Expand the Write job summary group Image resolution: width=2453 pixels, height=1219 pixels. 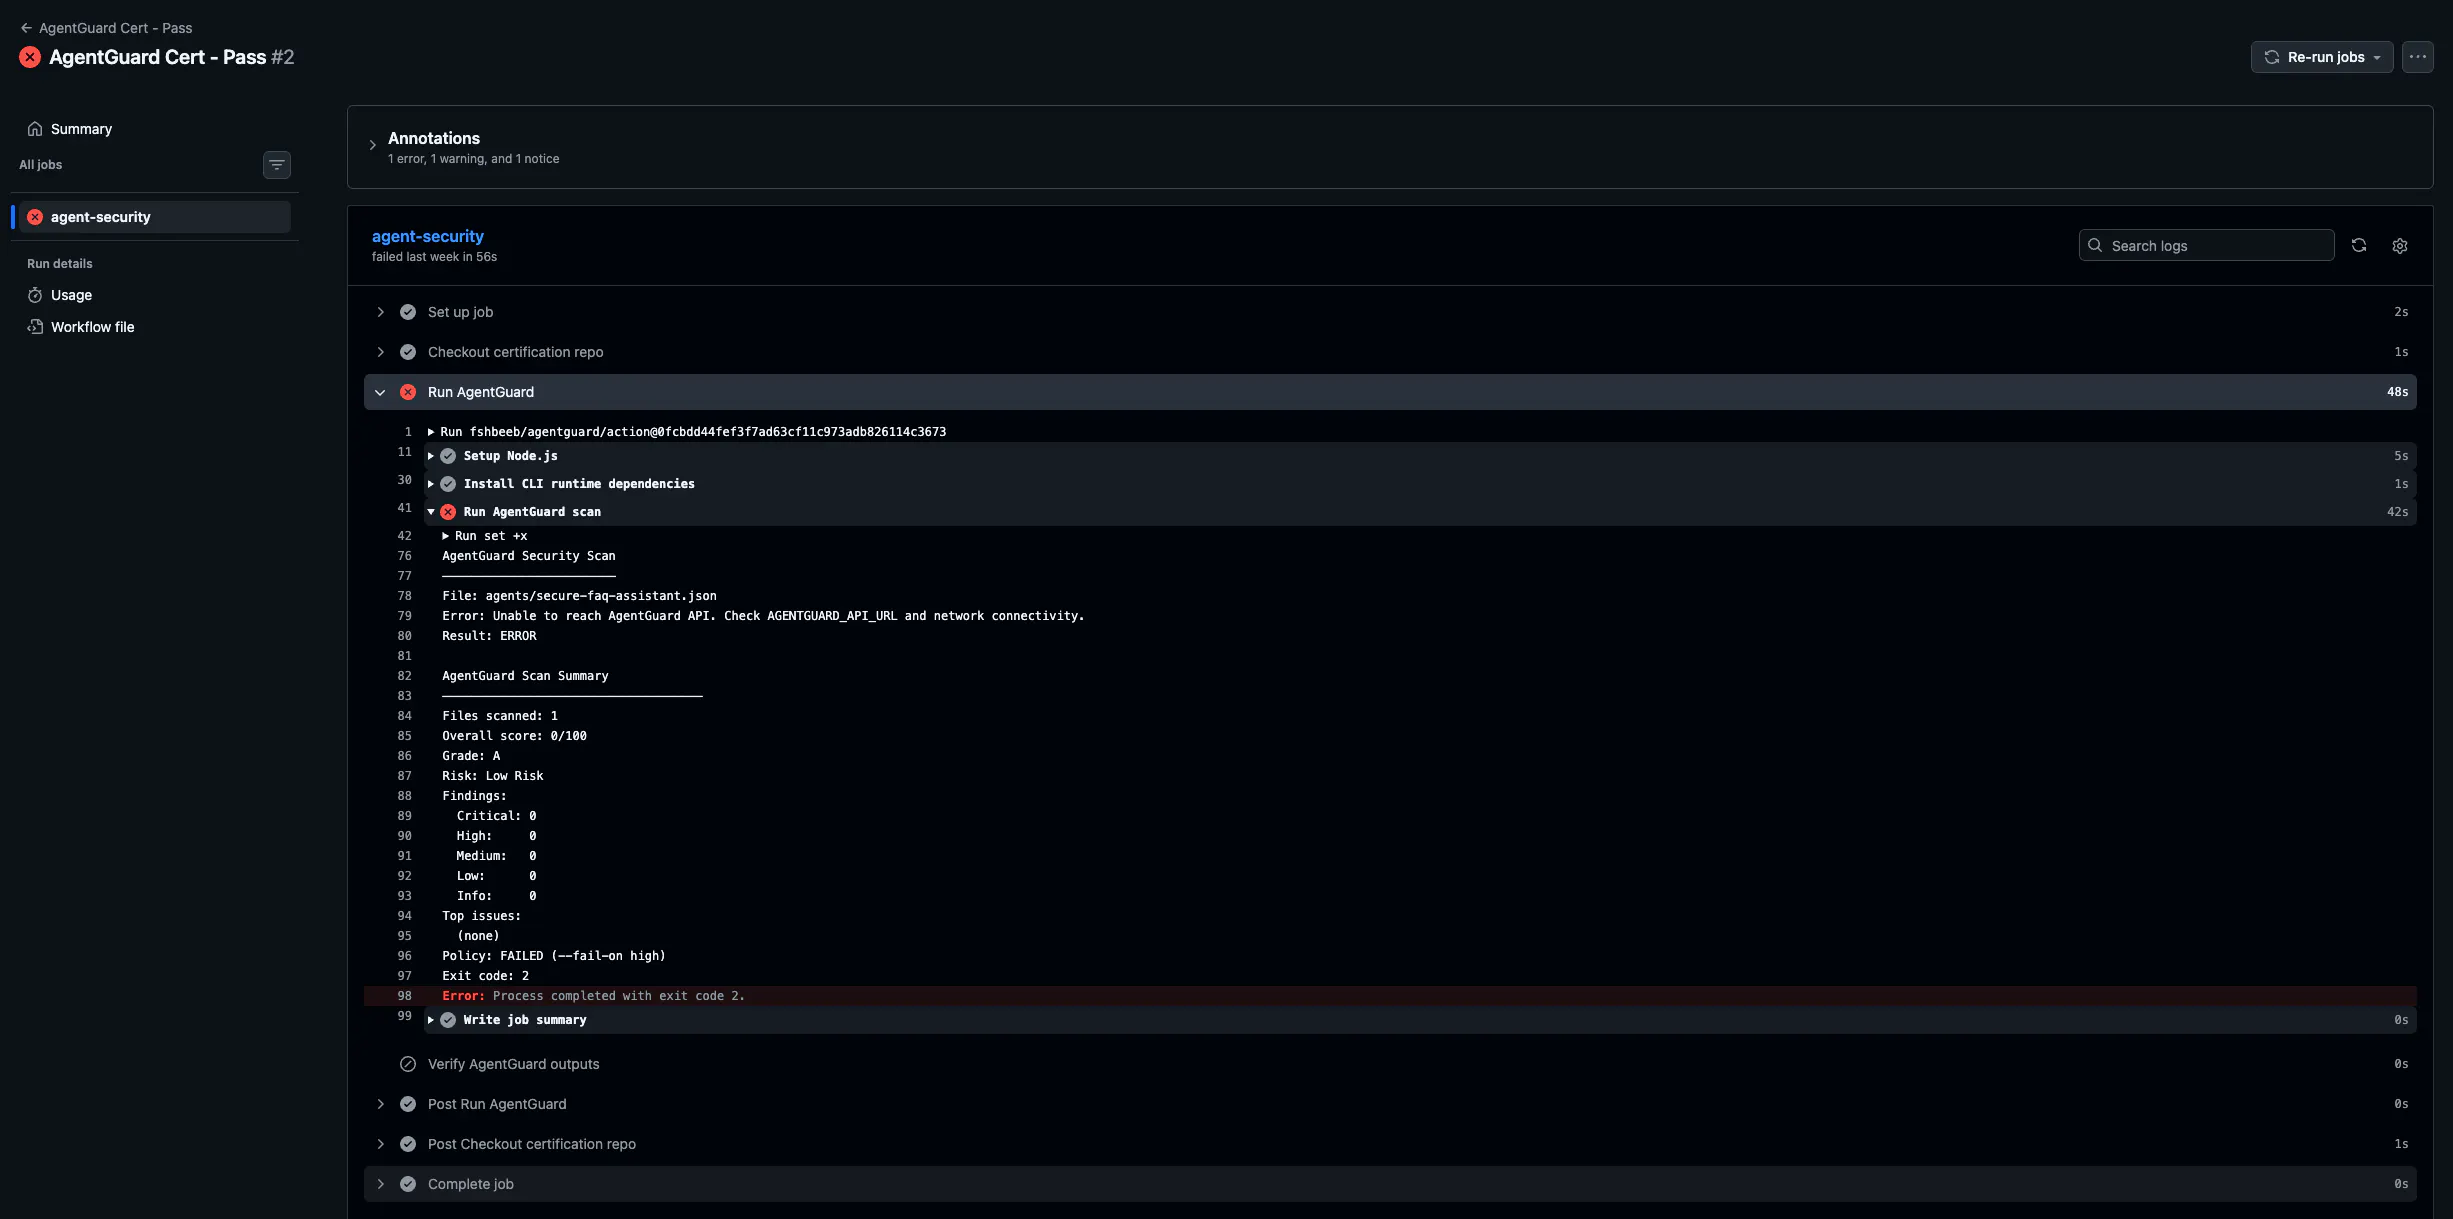pyautogui.click(x=431, y=1020)
